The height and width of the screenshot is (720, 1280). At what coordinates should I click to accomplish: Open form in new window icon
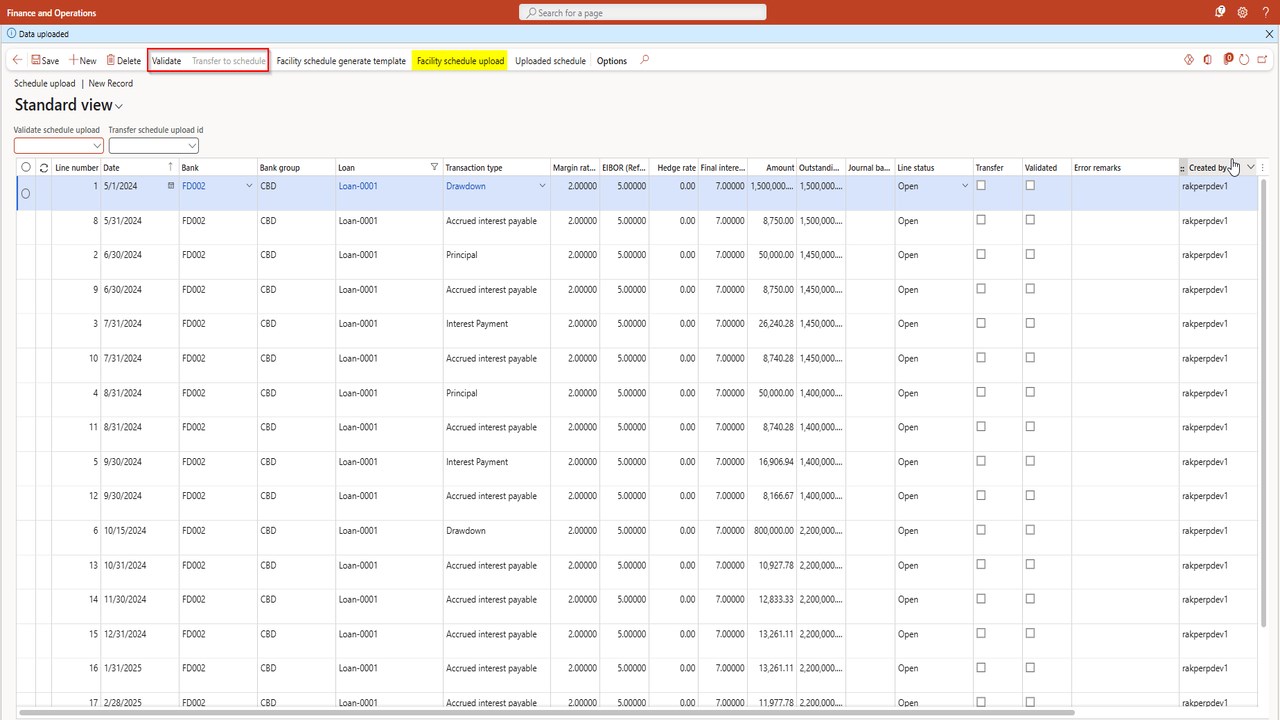[x=1264, y=60]
